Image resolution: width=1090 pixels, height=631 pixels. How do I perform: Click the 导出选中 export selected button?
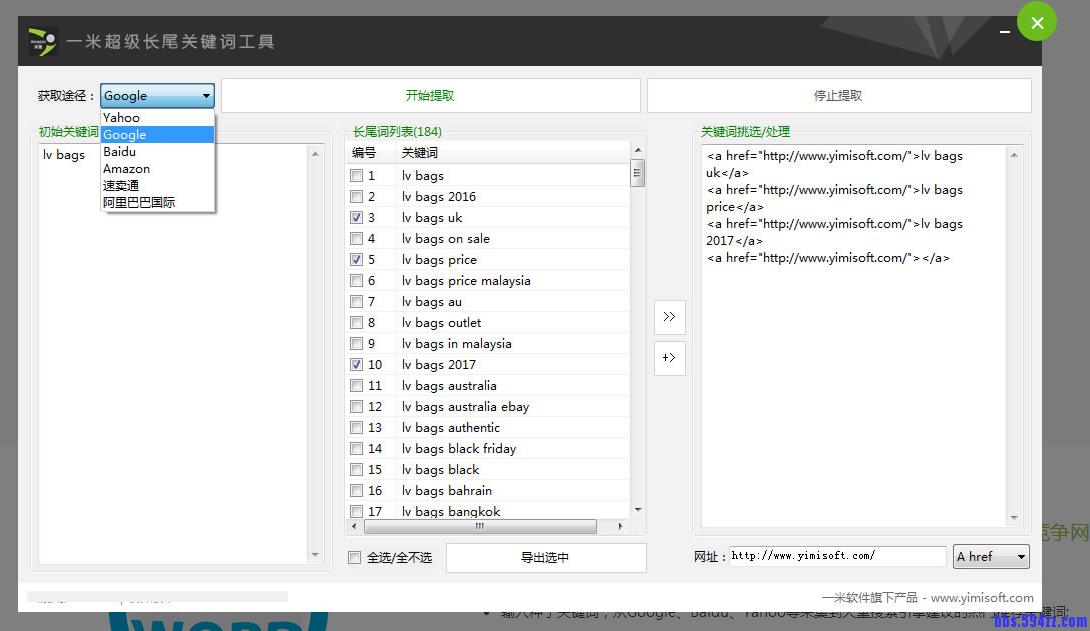click(x=546, y=558)
